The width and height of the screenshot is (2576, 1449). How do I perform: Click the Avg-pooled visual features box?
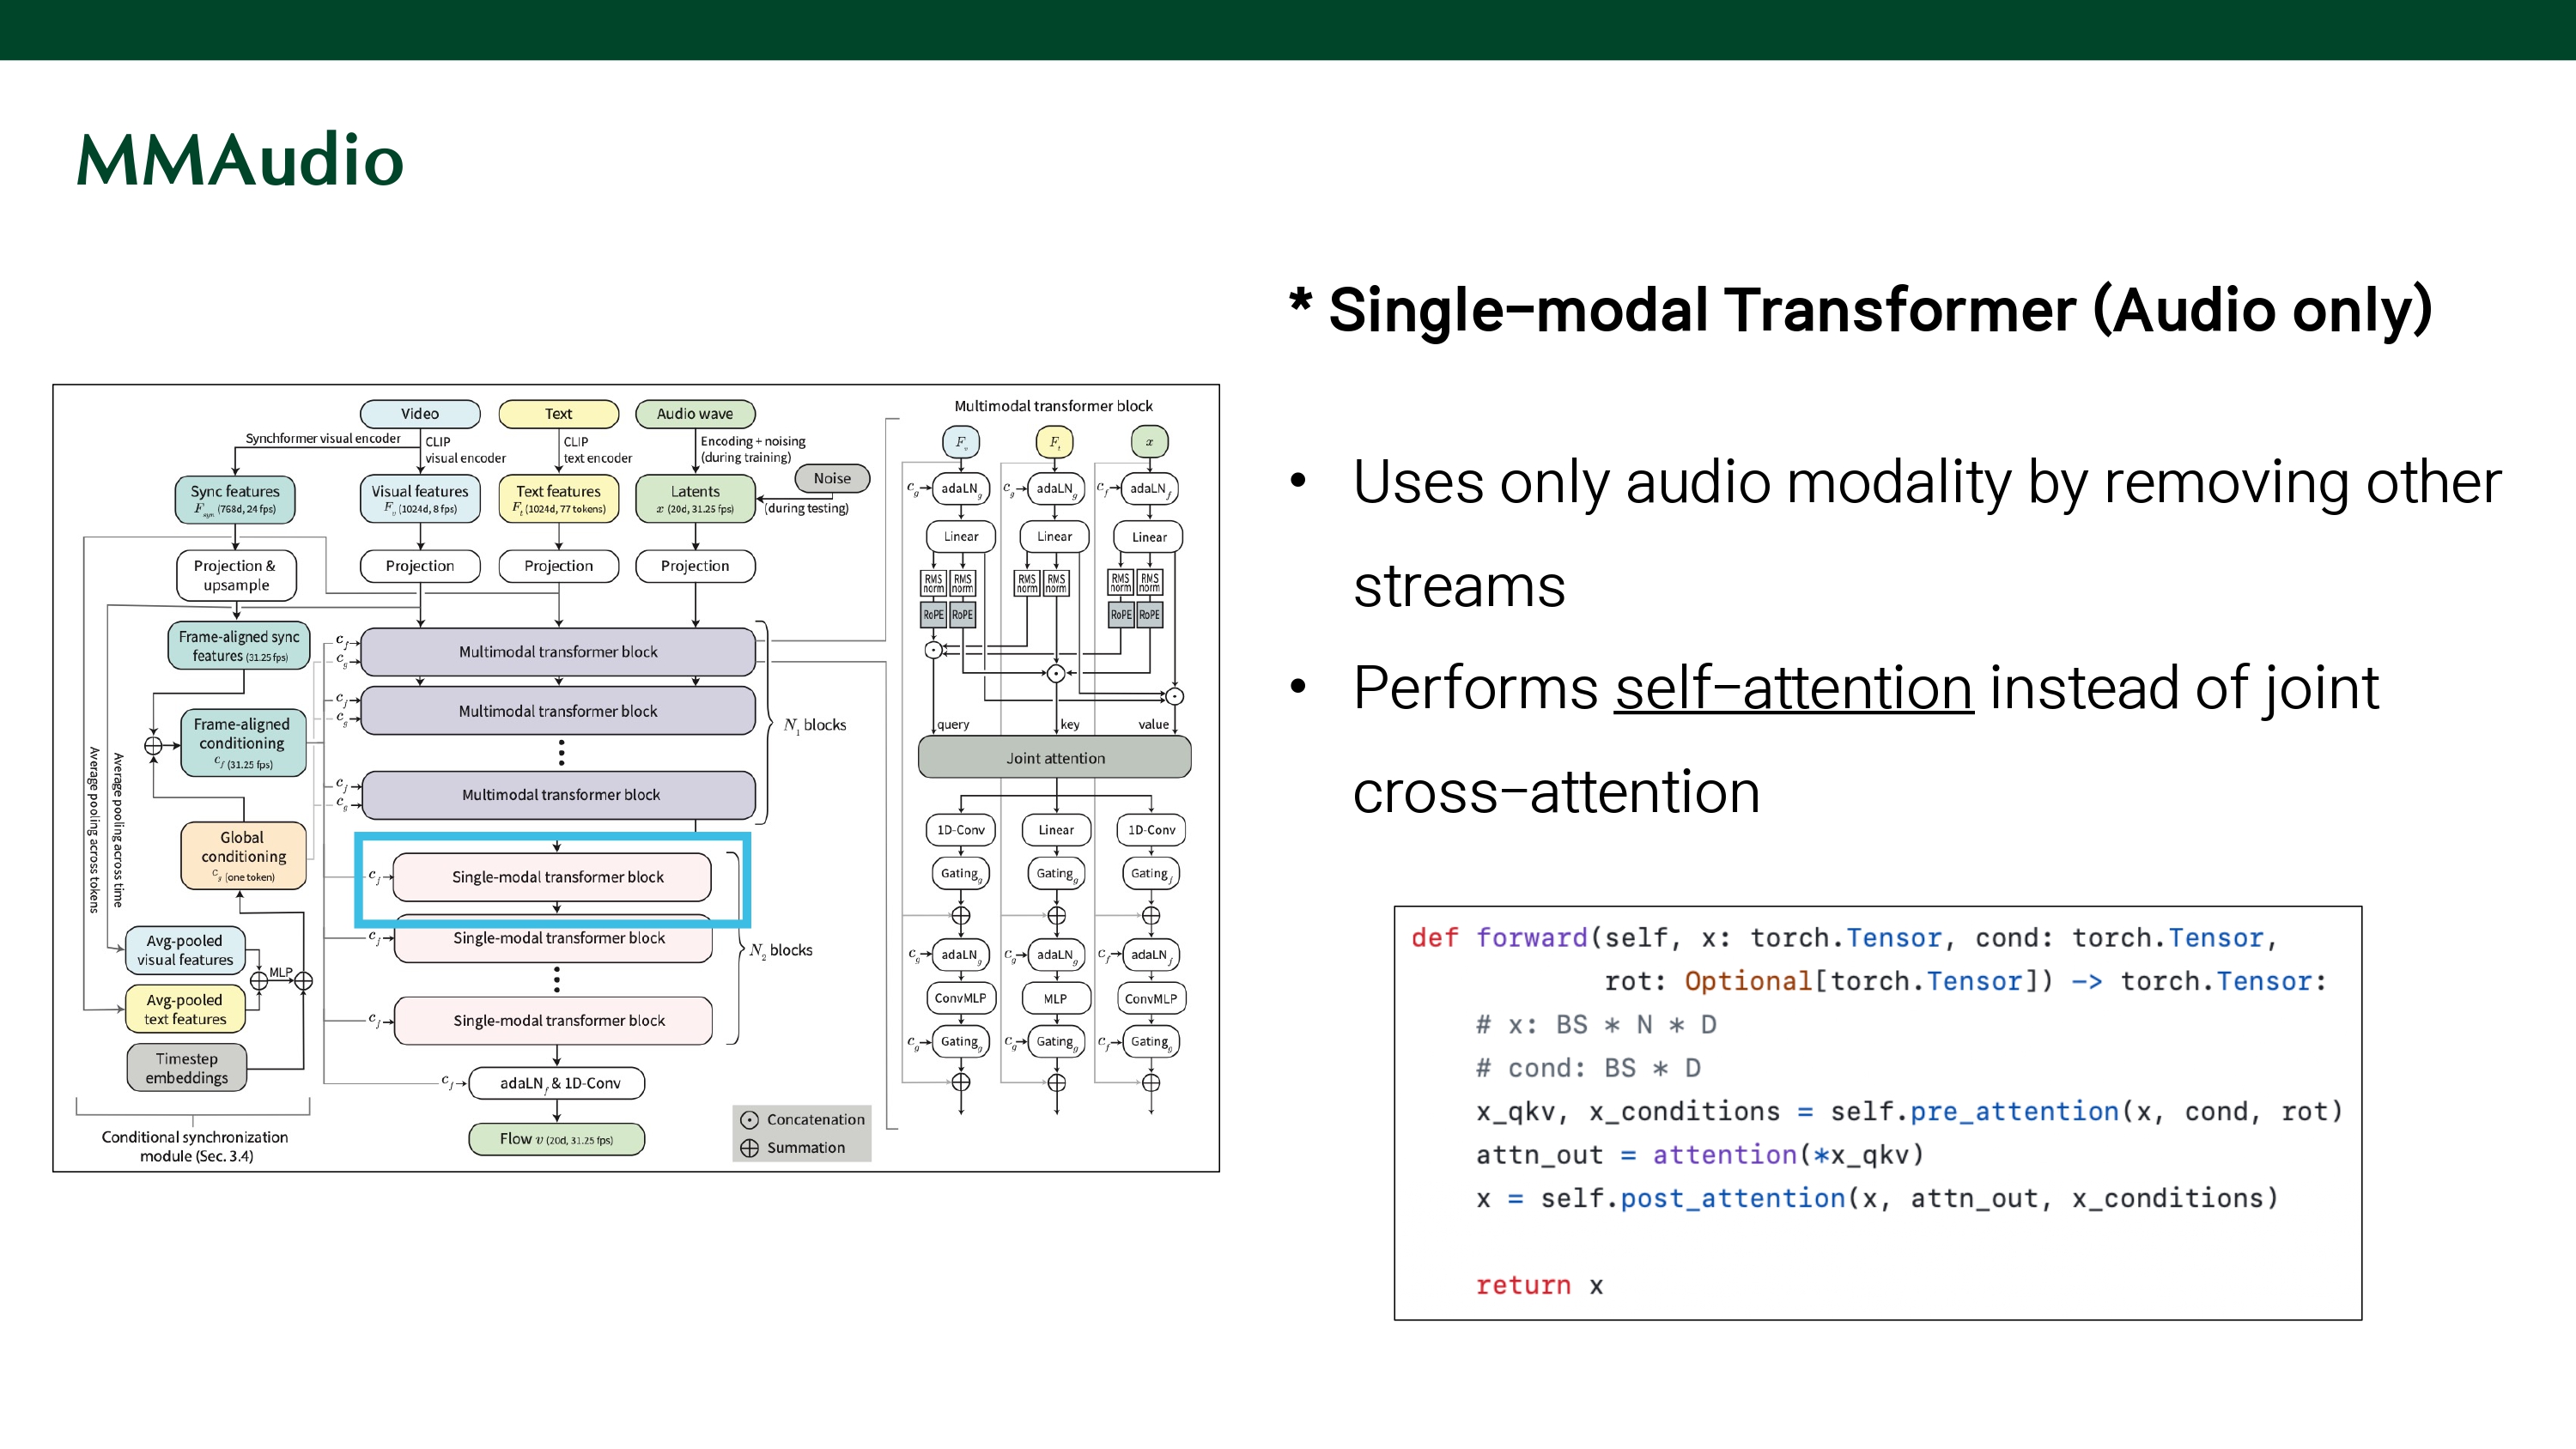(185, 950)
